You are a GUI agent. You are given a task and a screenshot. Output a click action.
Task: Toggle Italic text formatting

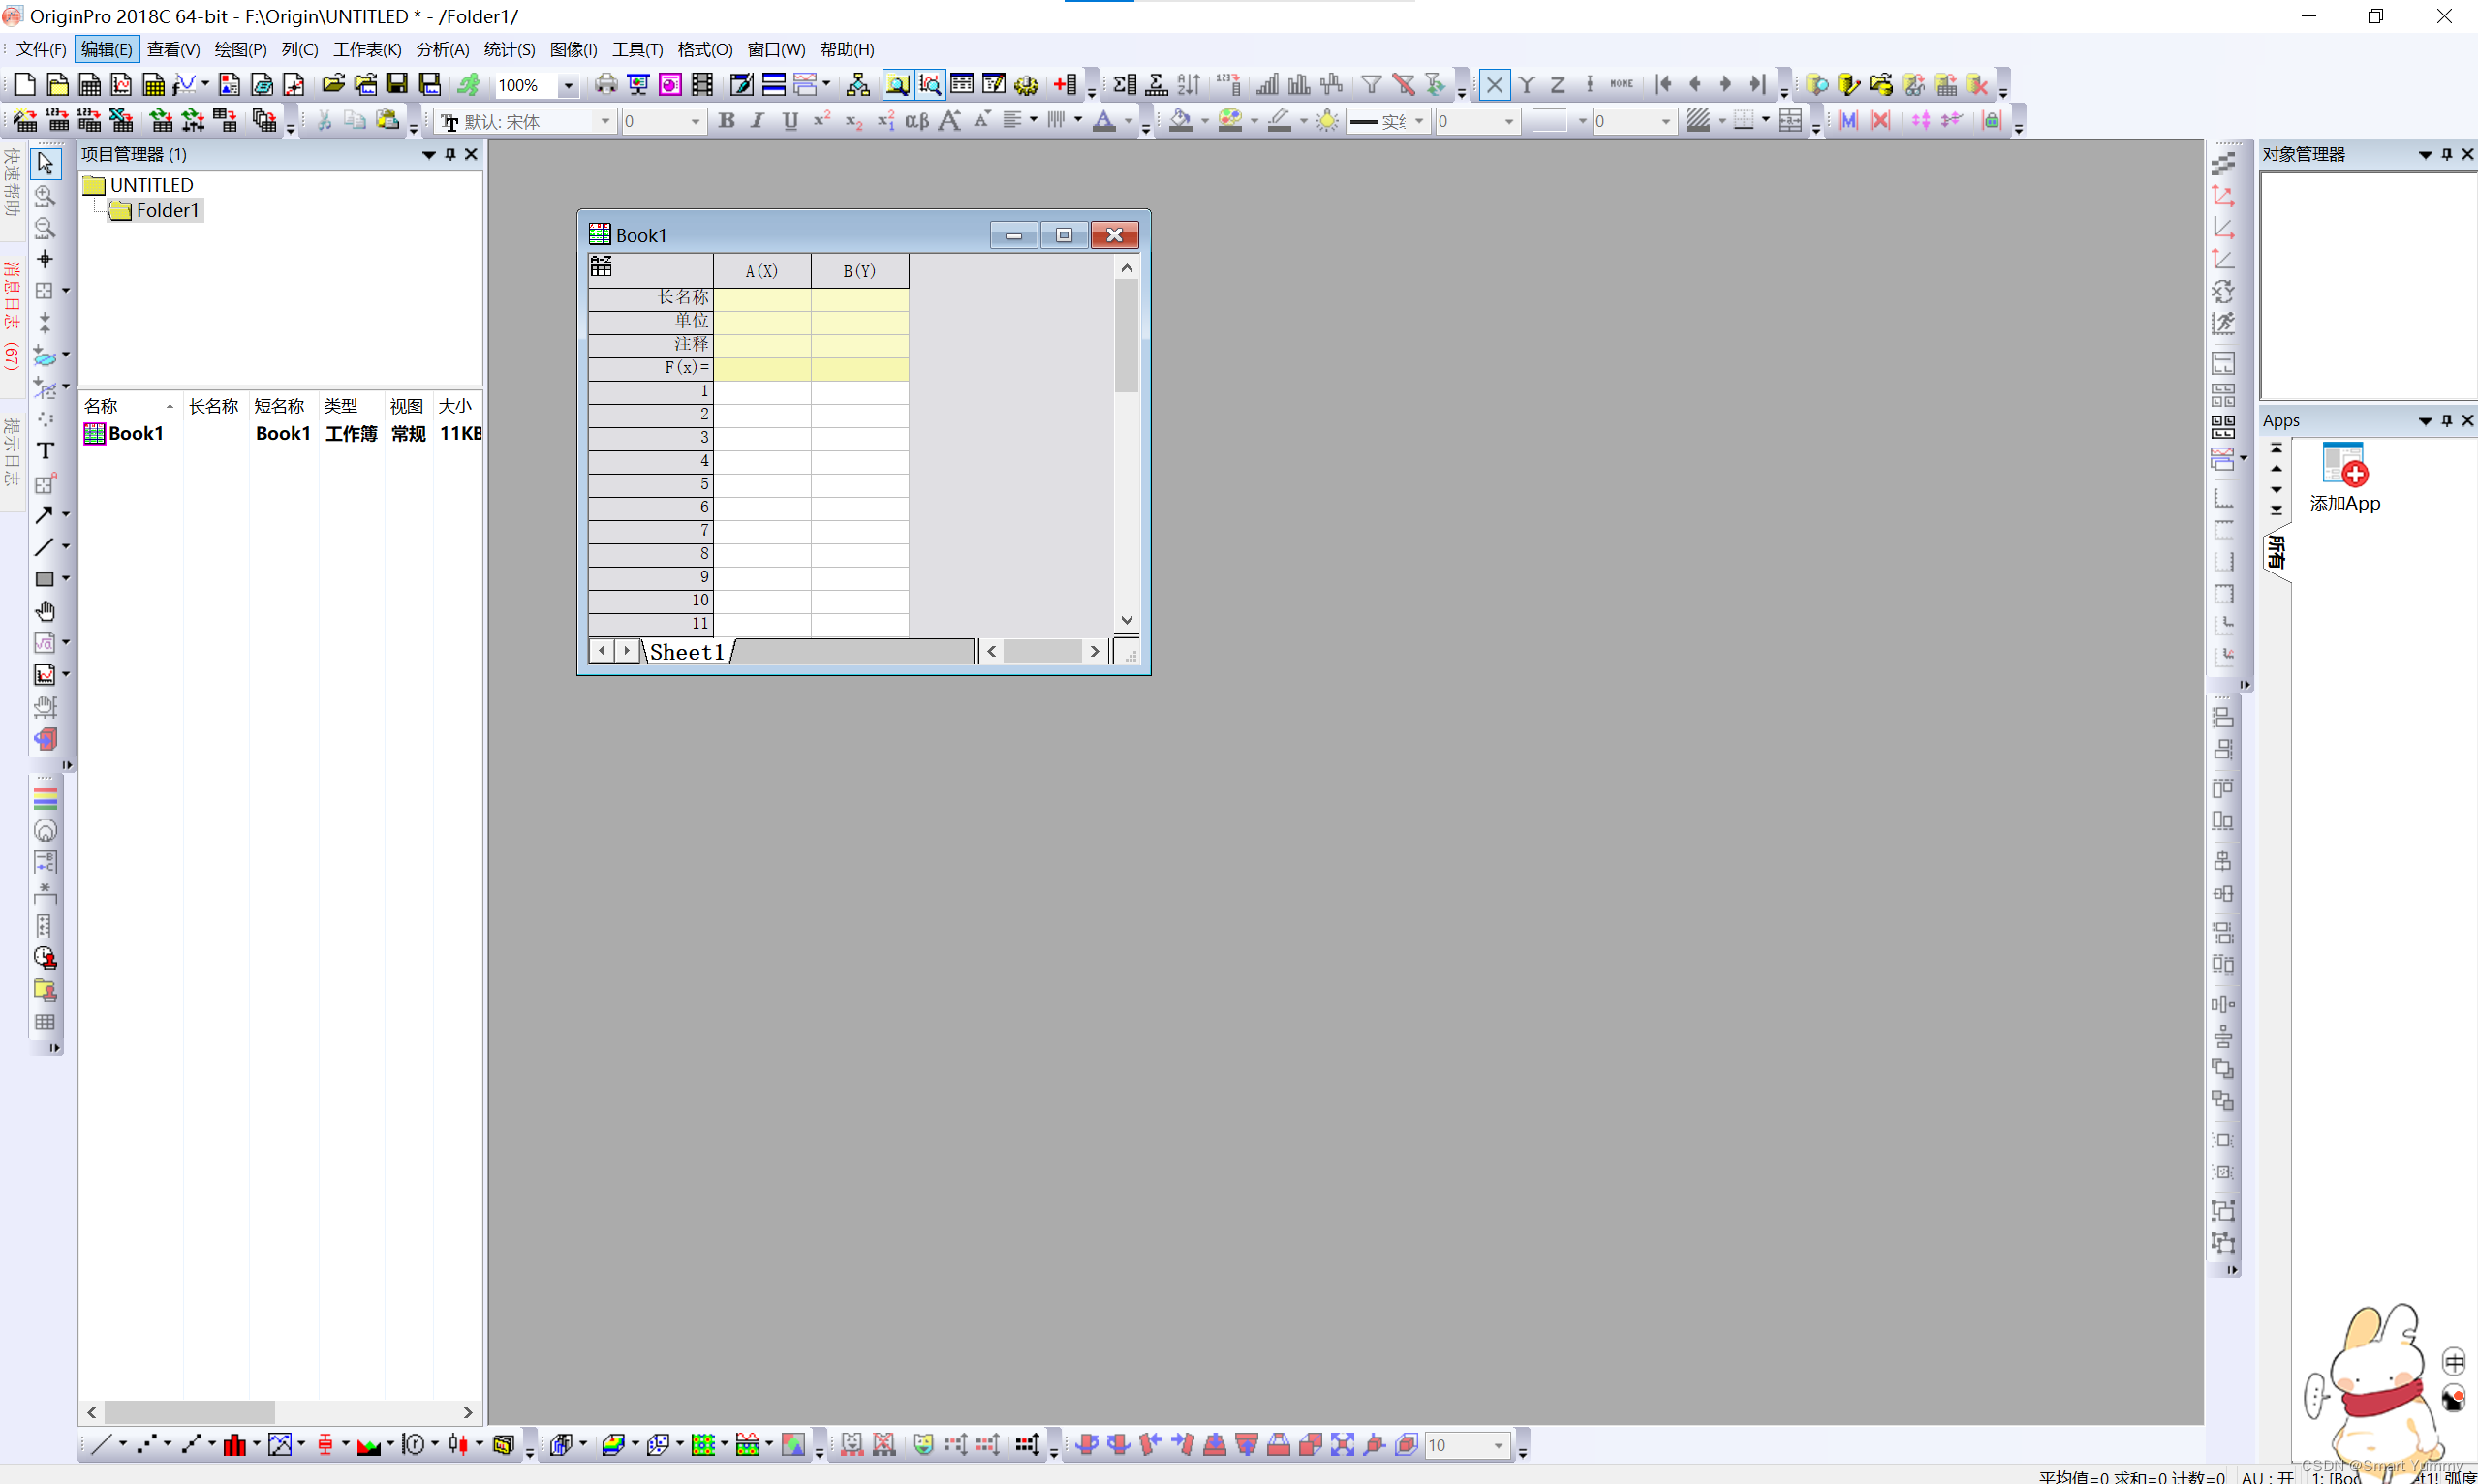(758, 121)
